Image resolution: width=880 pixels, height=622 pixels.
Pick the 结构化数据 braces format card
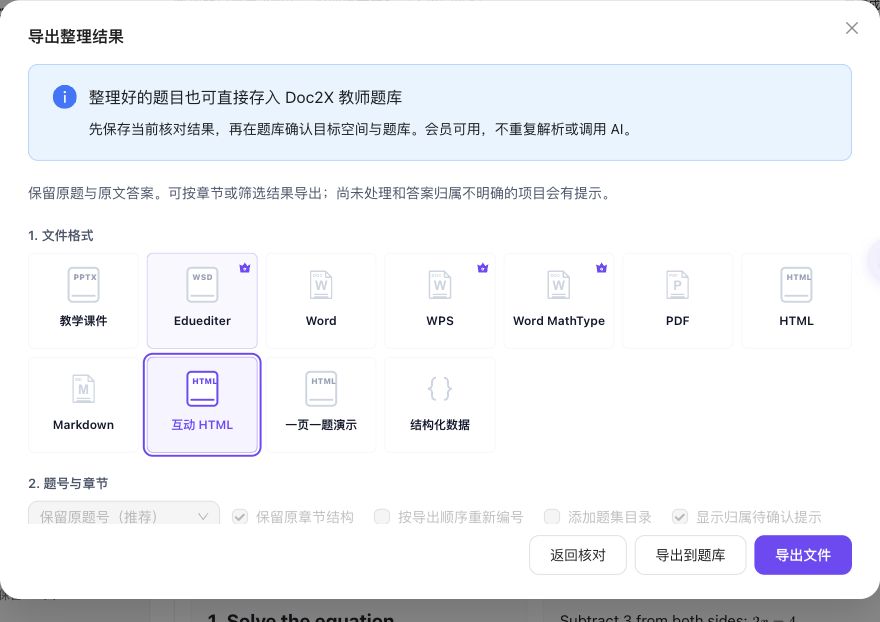[440, 405]
